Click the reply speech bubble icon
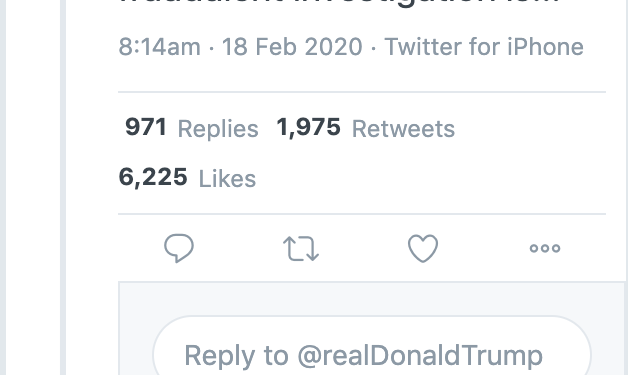 (179, 248)
